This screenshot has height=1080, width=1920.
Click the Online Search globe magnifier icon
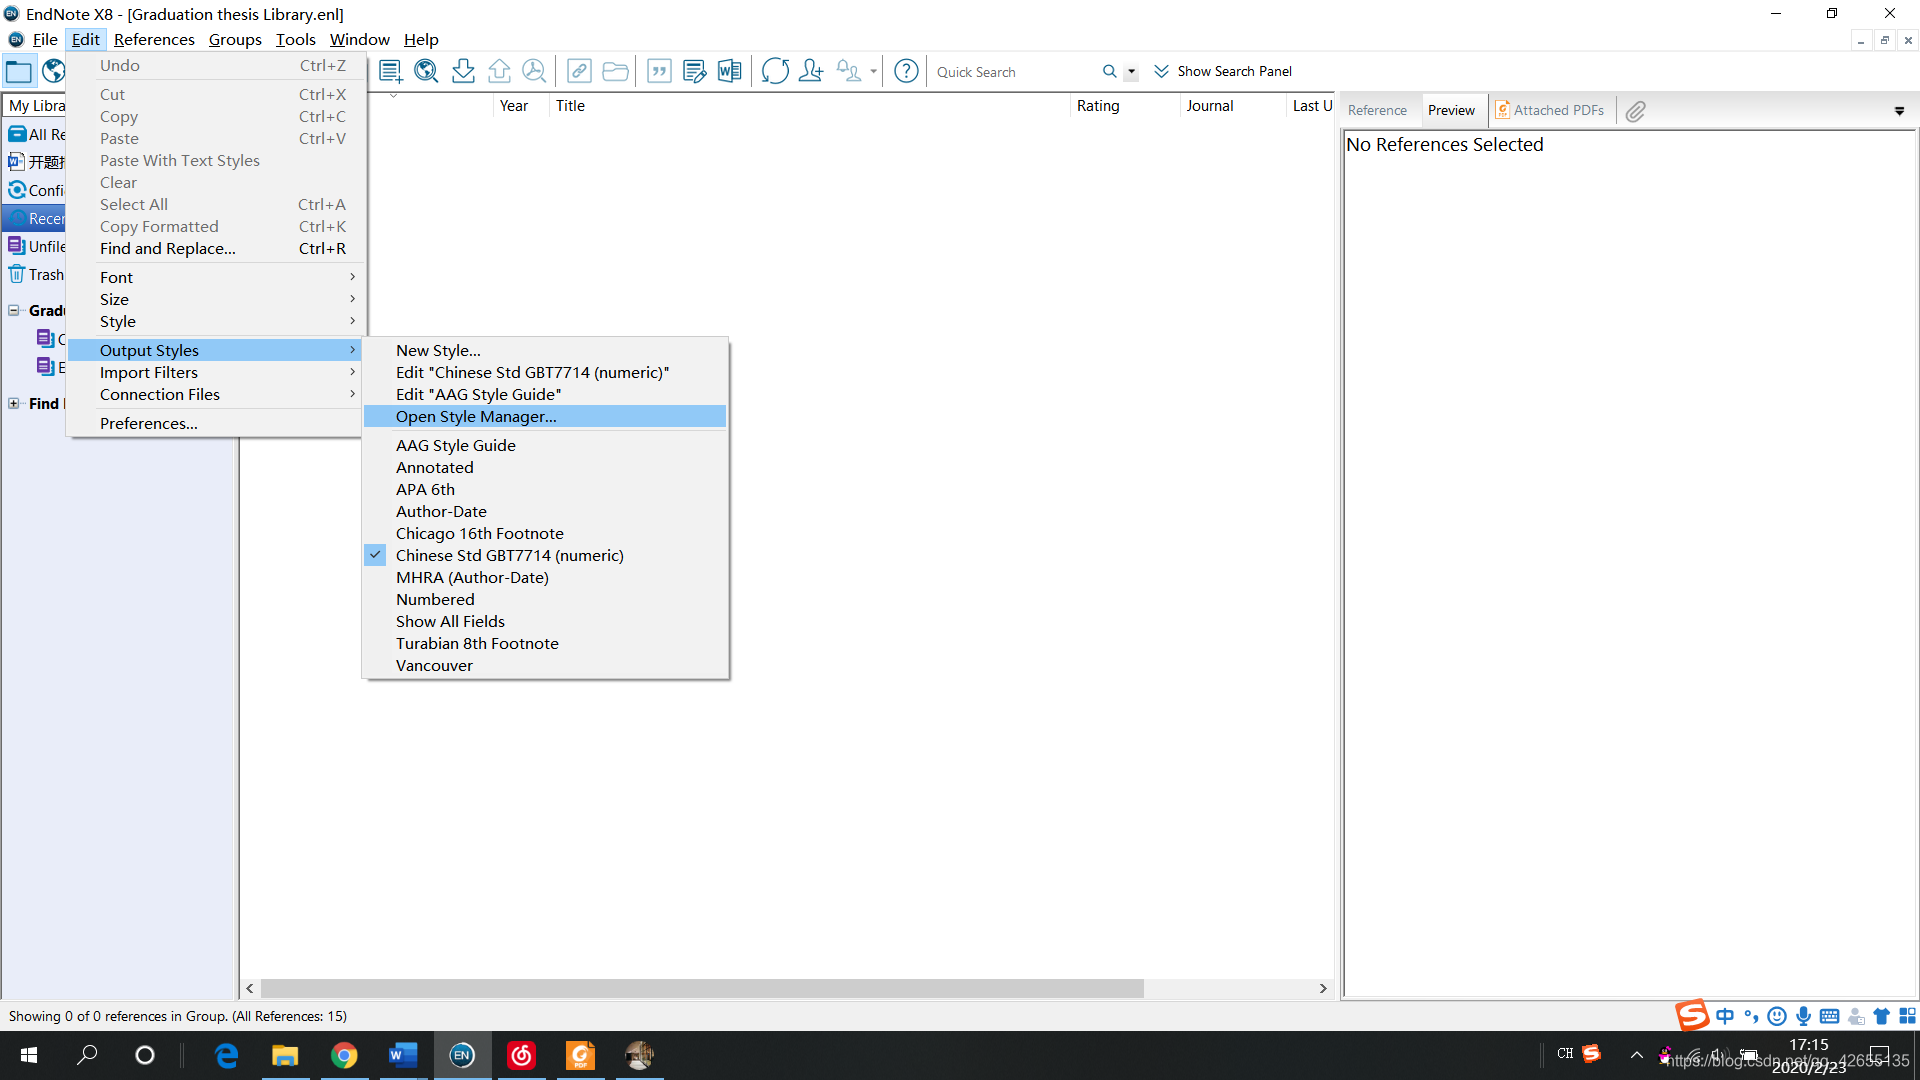pos(426,71)
